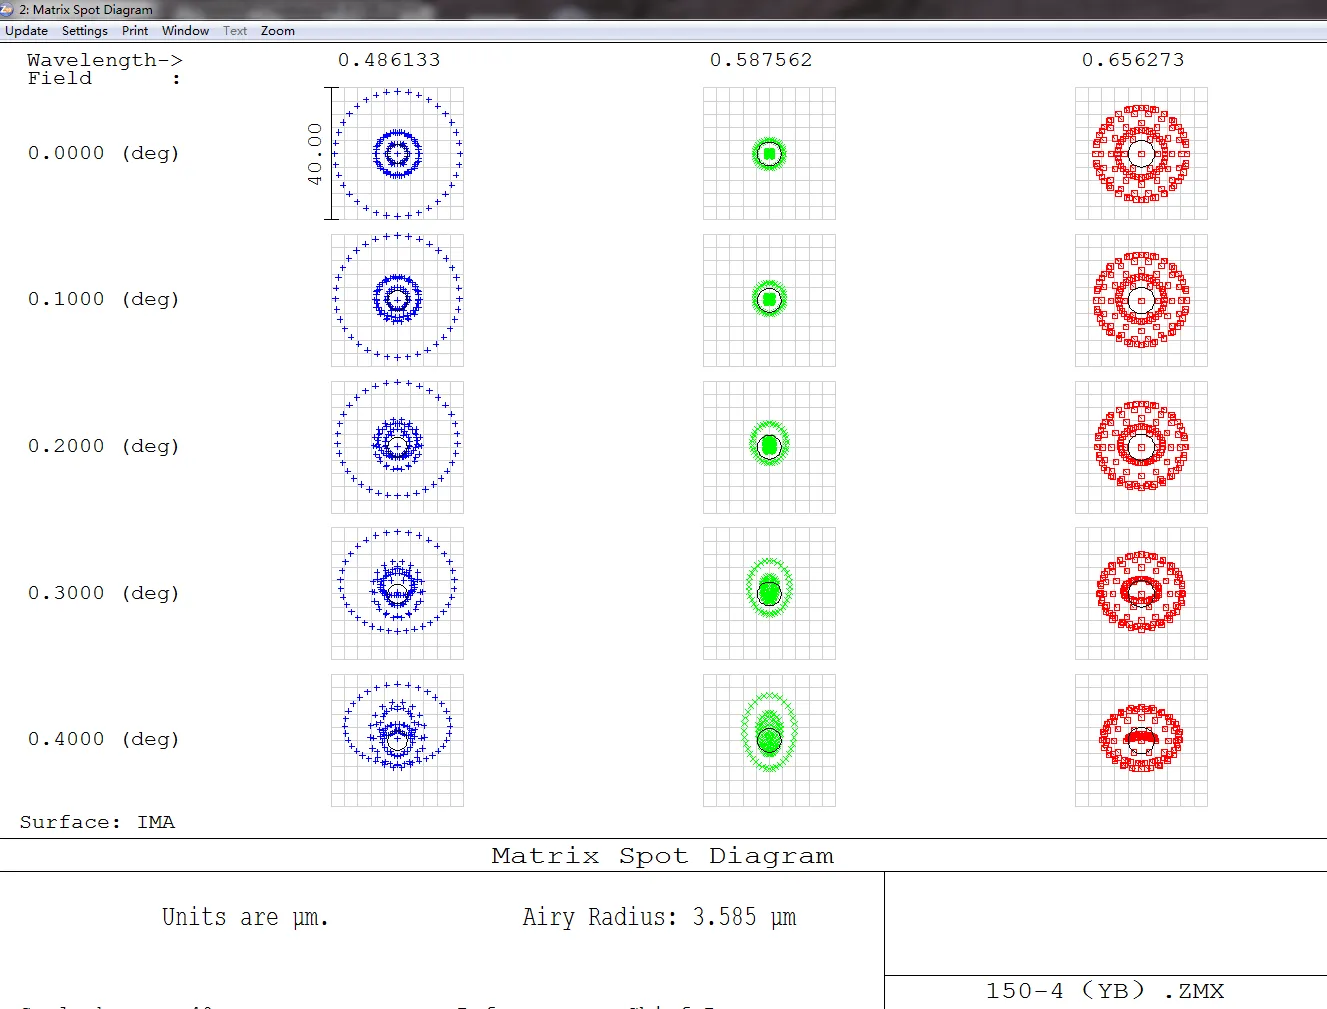Click wavelength value 0.587562
1327x1009 pixels.
pos(761,60)
